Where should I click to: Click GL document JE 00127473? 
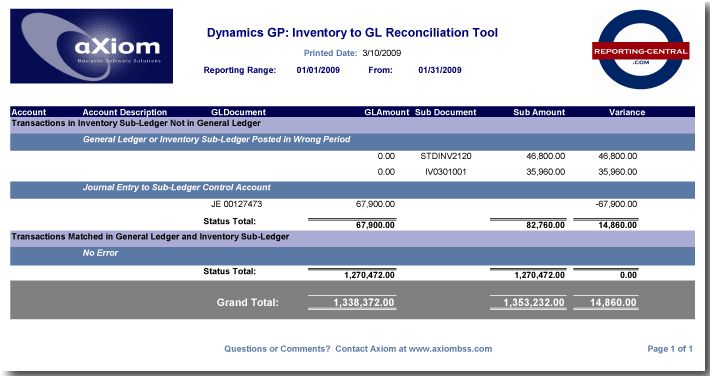coord(237,204)
